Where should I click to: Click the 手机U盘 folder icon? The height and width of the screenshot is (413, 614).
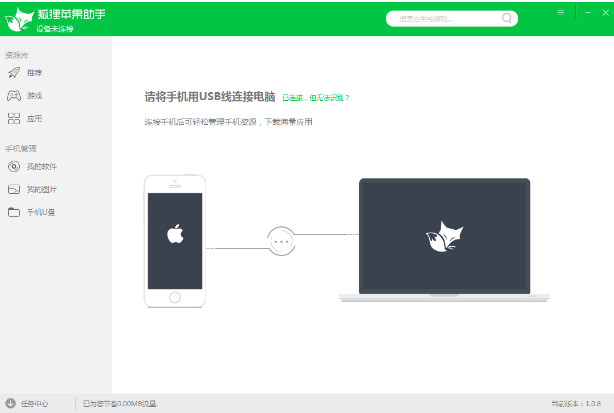coord(14,212)
